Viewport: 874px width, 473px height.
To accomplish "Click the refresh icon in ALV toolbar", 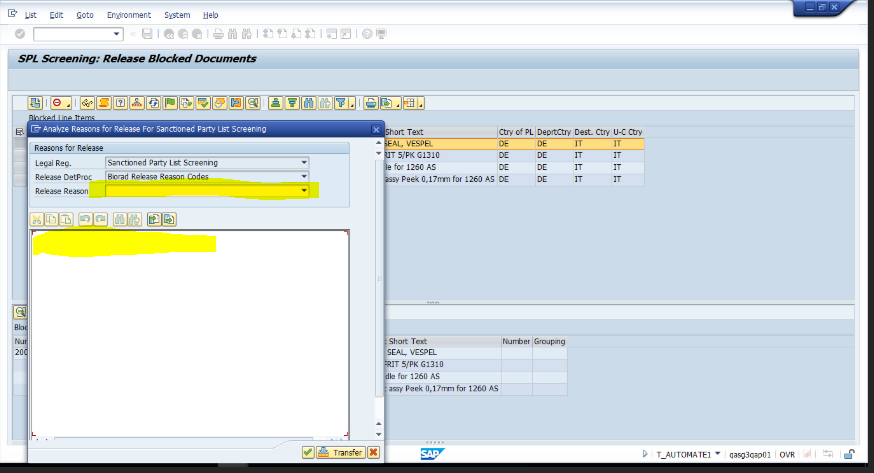I will tap(153, 103).
